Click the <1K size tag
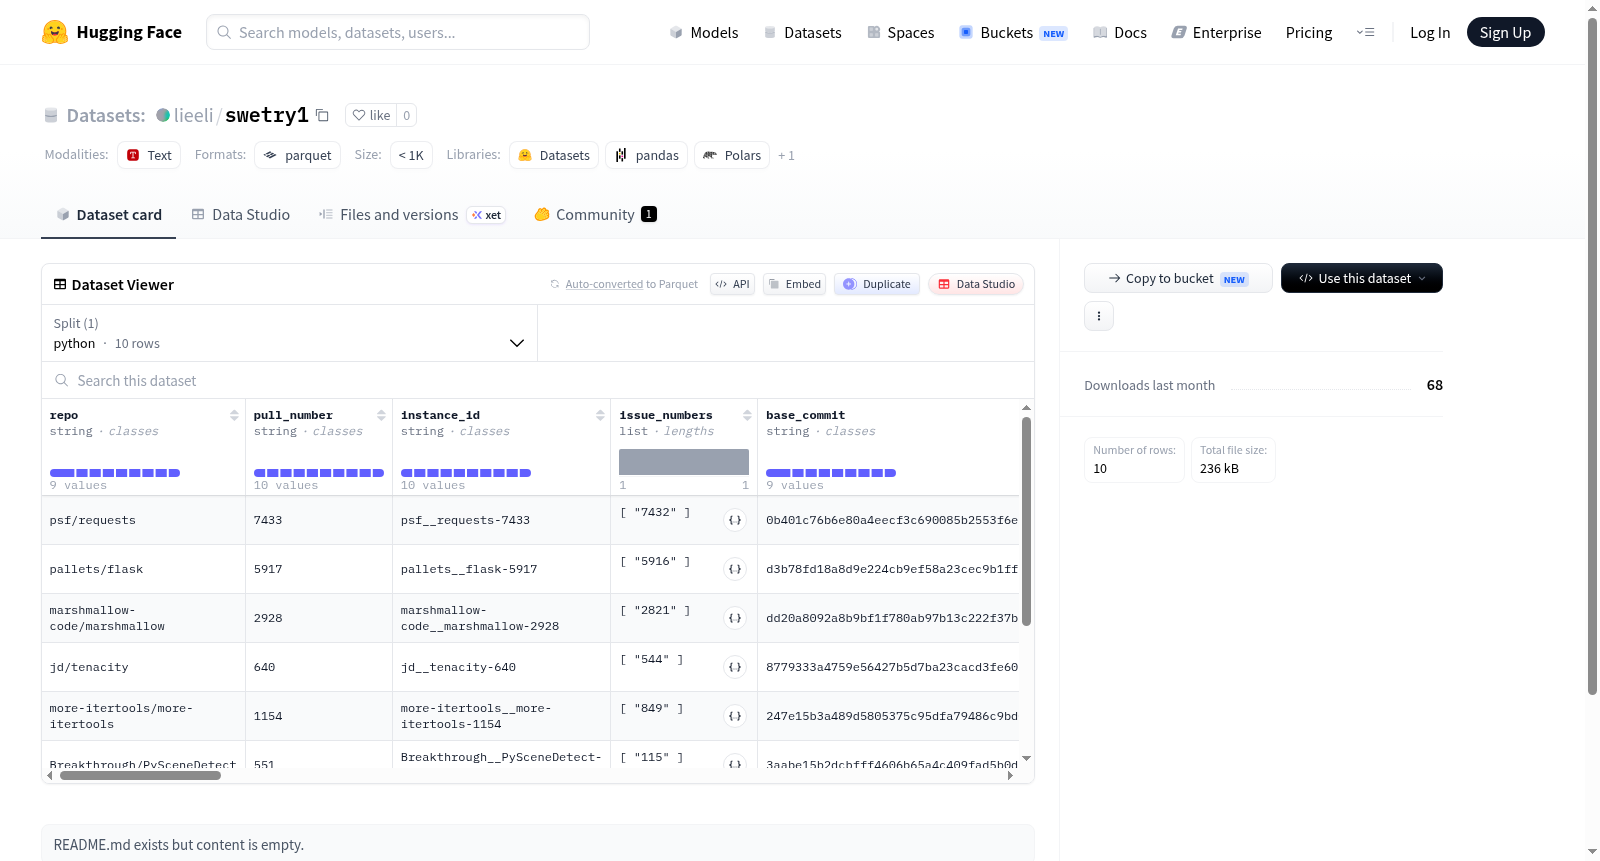 pos(411,155)
